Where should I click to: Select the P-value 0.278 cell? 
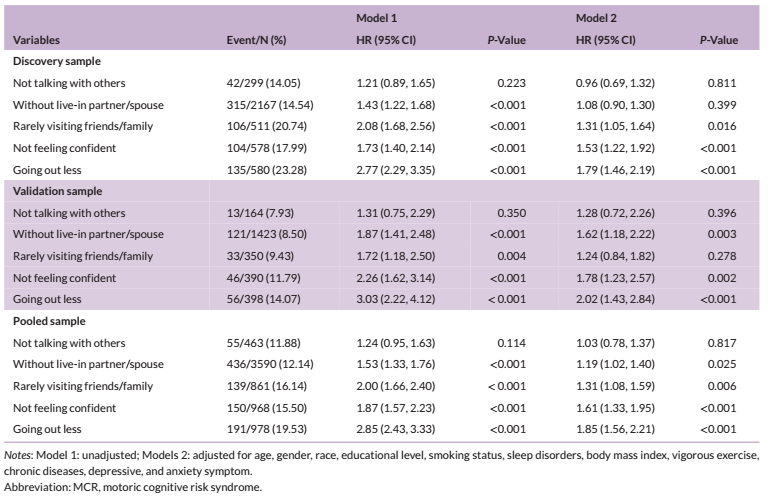(724, 254)
